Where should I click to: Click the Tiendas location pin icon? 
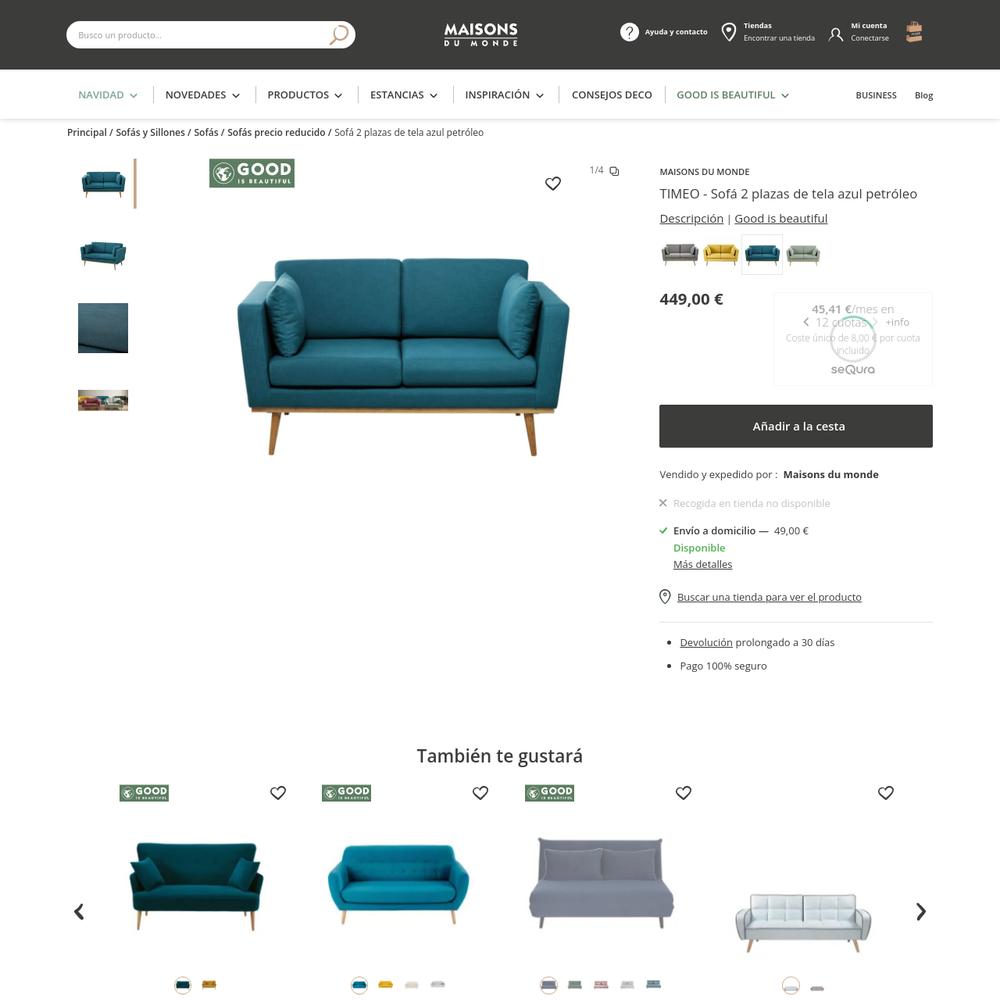point(728,32)
